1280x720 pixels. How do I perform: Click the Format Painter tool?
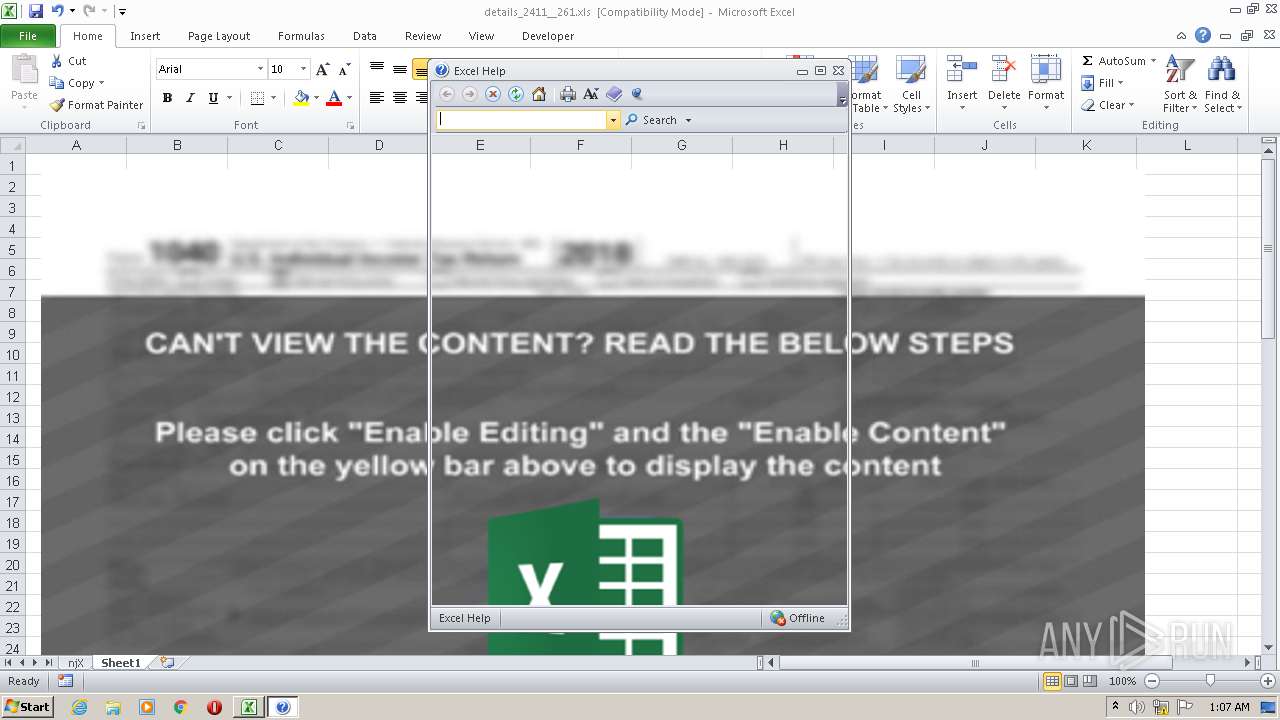click(x=97, y=105)
